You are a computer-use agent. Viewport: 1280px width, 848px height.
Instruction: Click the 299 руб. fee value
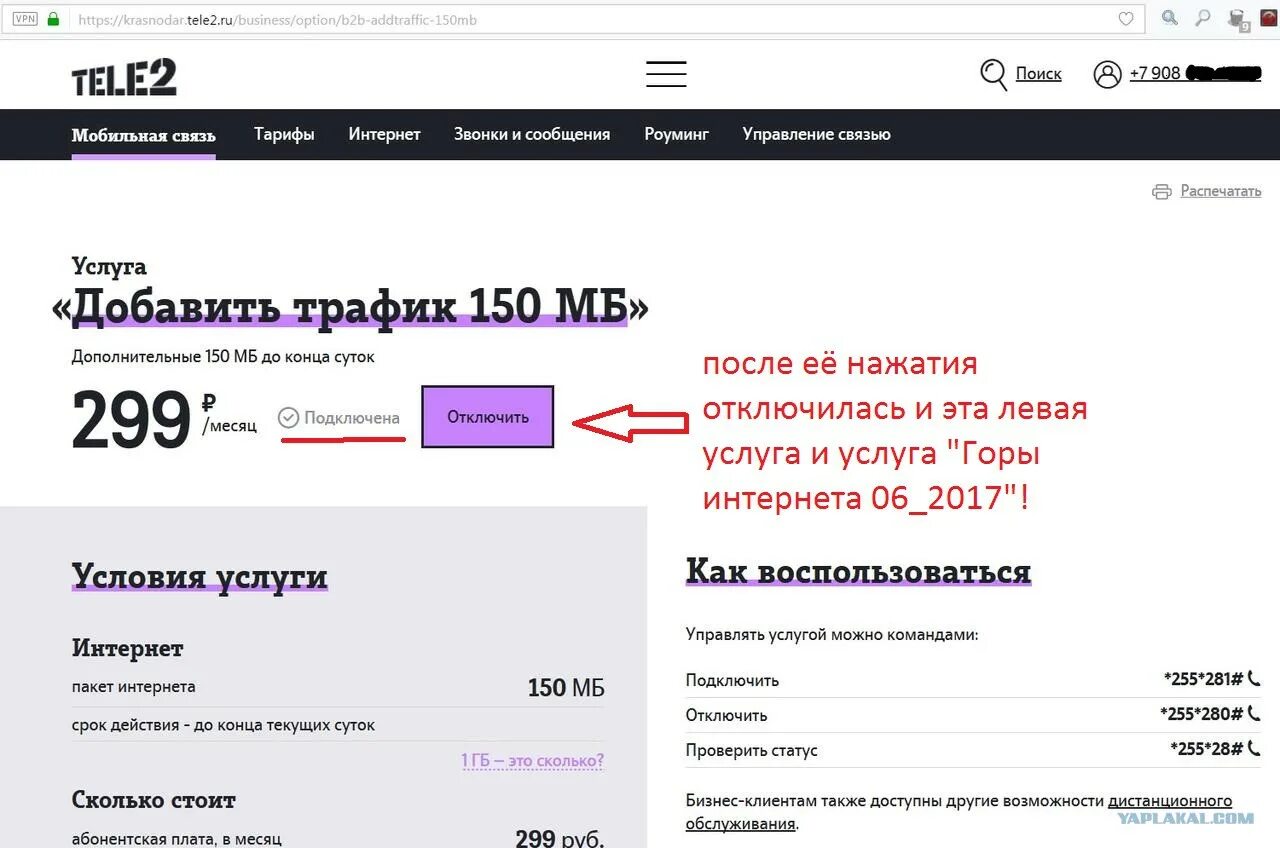560,838
